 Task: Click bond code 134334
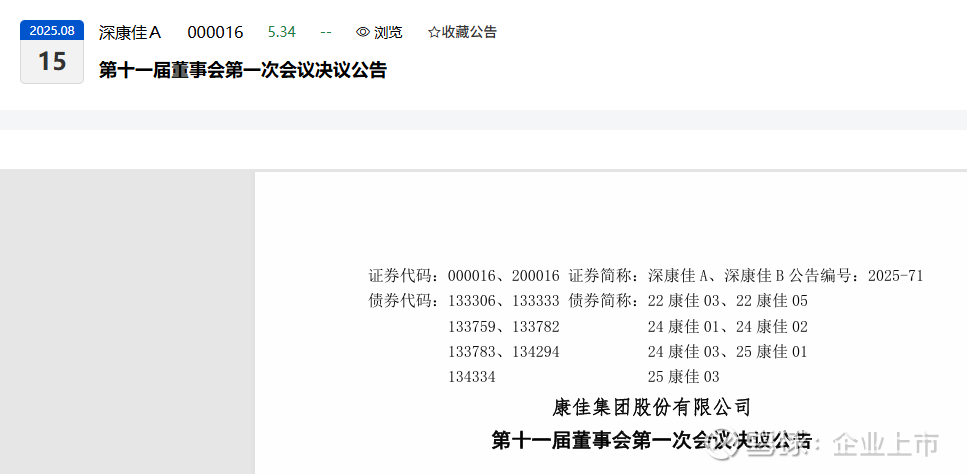pyautogui.click(x=472, y=377)
